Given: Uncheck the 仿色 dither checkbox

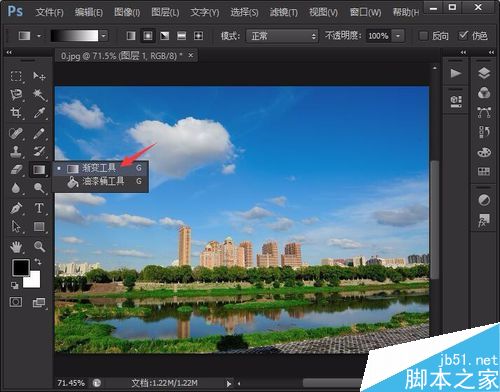Looking at the screenshot, I should 463,35.
